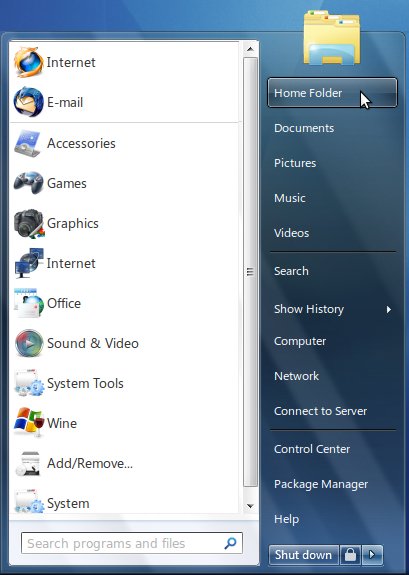Click the Internet network monitors icon

(x=29, y=263)
